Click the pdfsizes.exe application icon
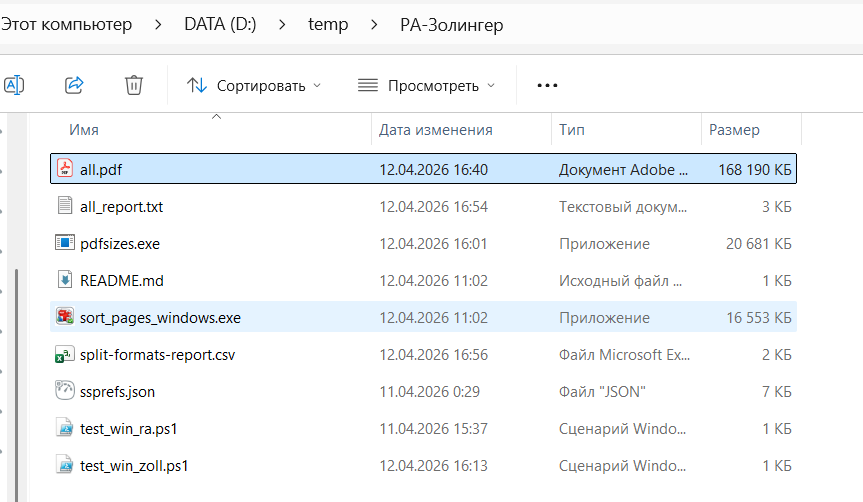The height and width of the screenshot is (502, 863). [x=65, y=243]
